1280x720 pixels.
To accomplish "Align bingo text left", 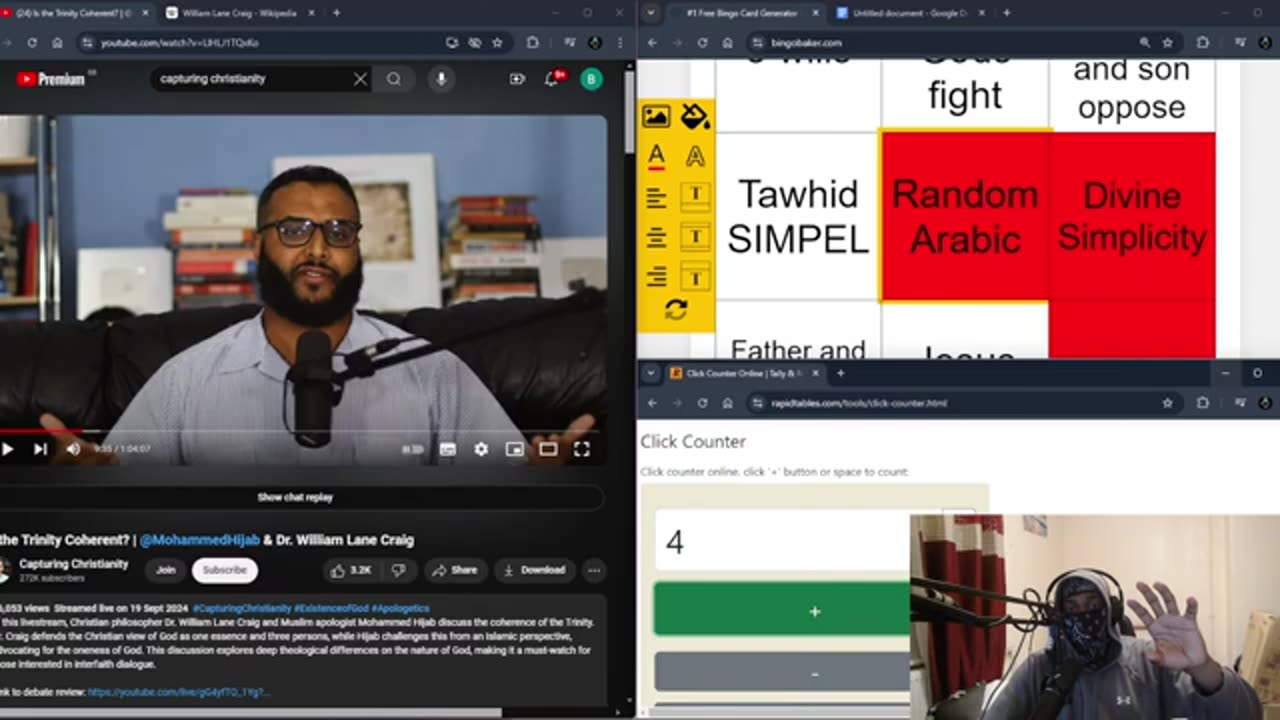I will 656,197.
